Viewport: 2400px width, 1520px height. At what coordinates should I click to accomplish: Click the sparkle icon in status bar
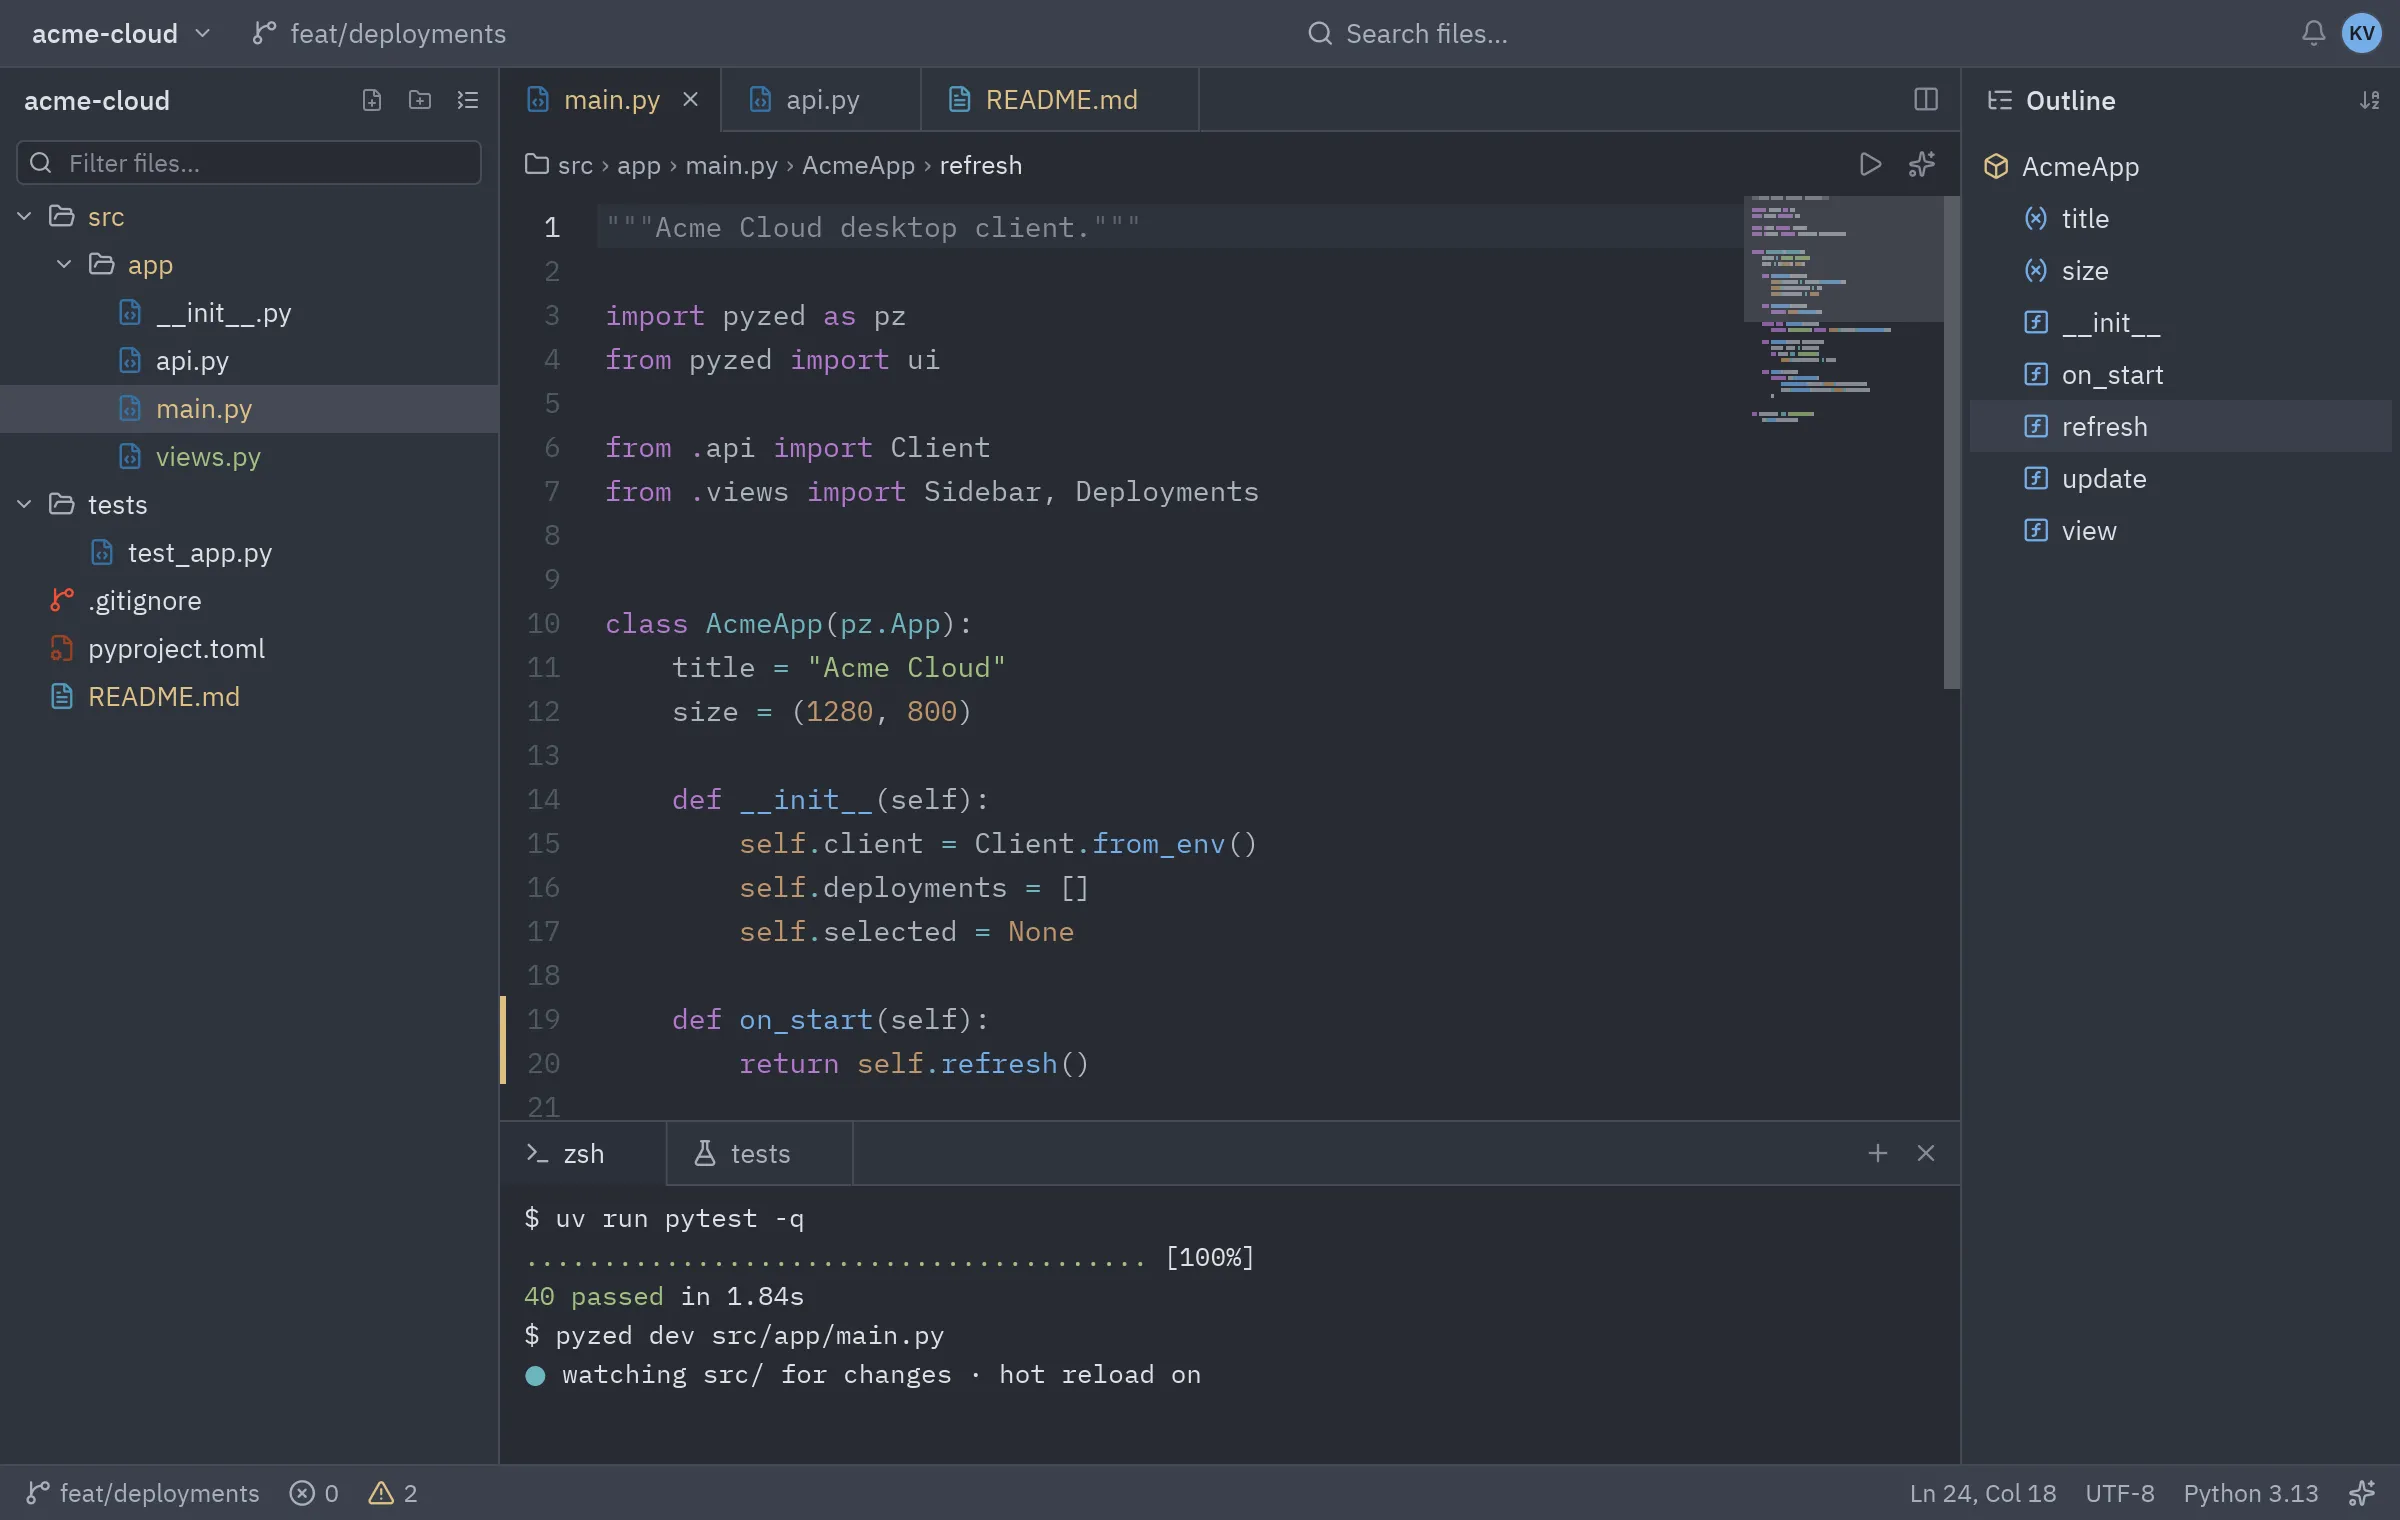coord(2362,1493)
